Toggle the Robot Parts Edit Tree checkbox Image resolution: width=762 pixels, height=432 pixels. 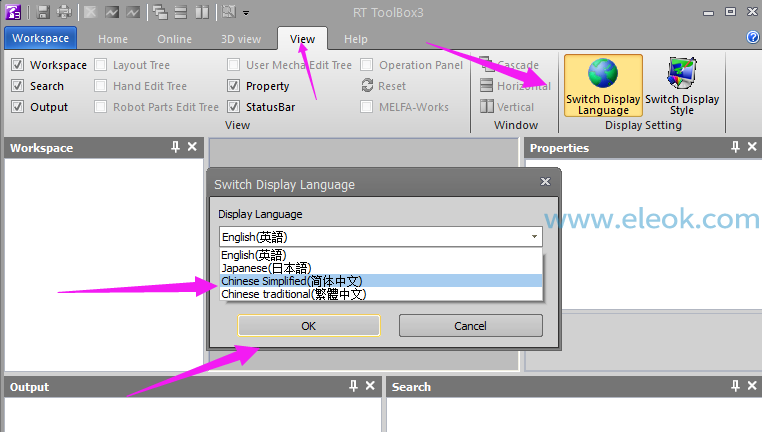tap(101, 107)
